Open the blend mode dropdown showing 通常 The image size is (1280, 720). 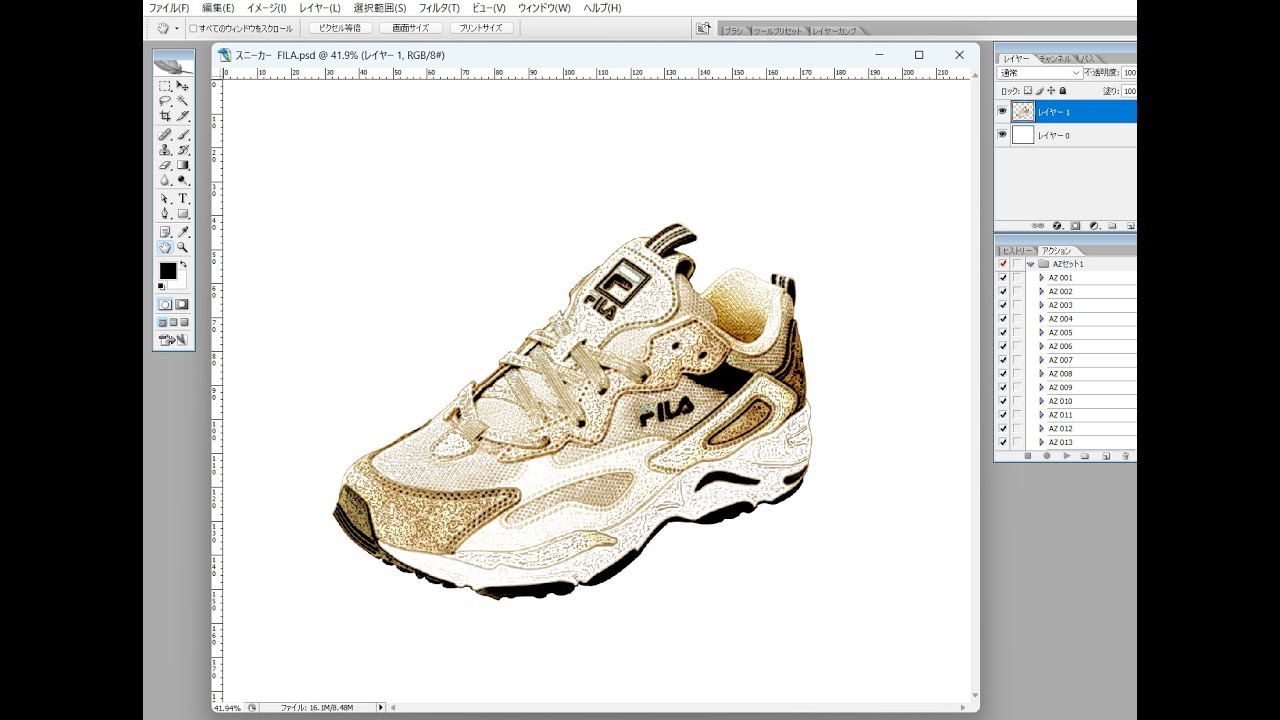1040,73
